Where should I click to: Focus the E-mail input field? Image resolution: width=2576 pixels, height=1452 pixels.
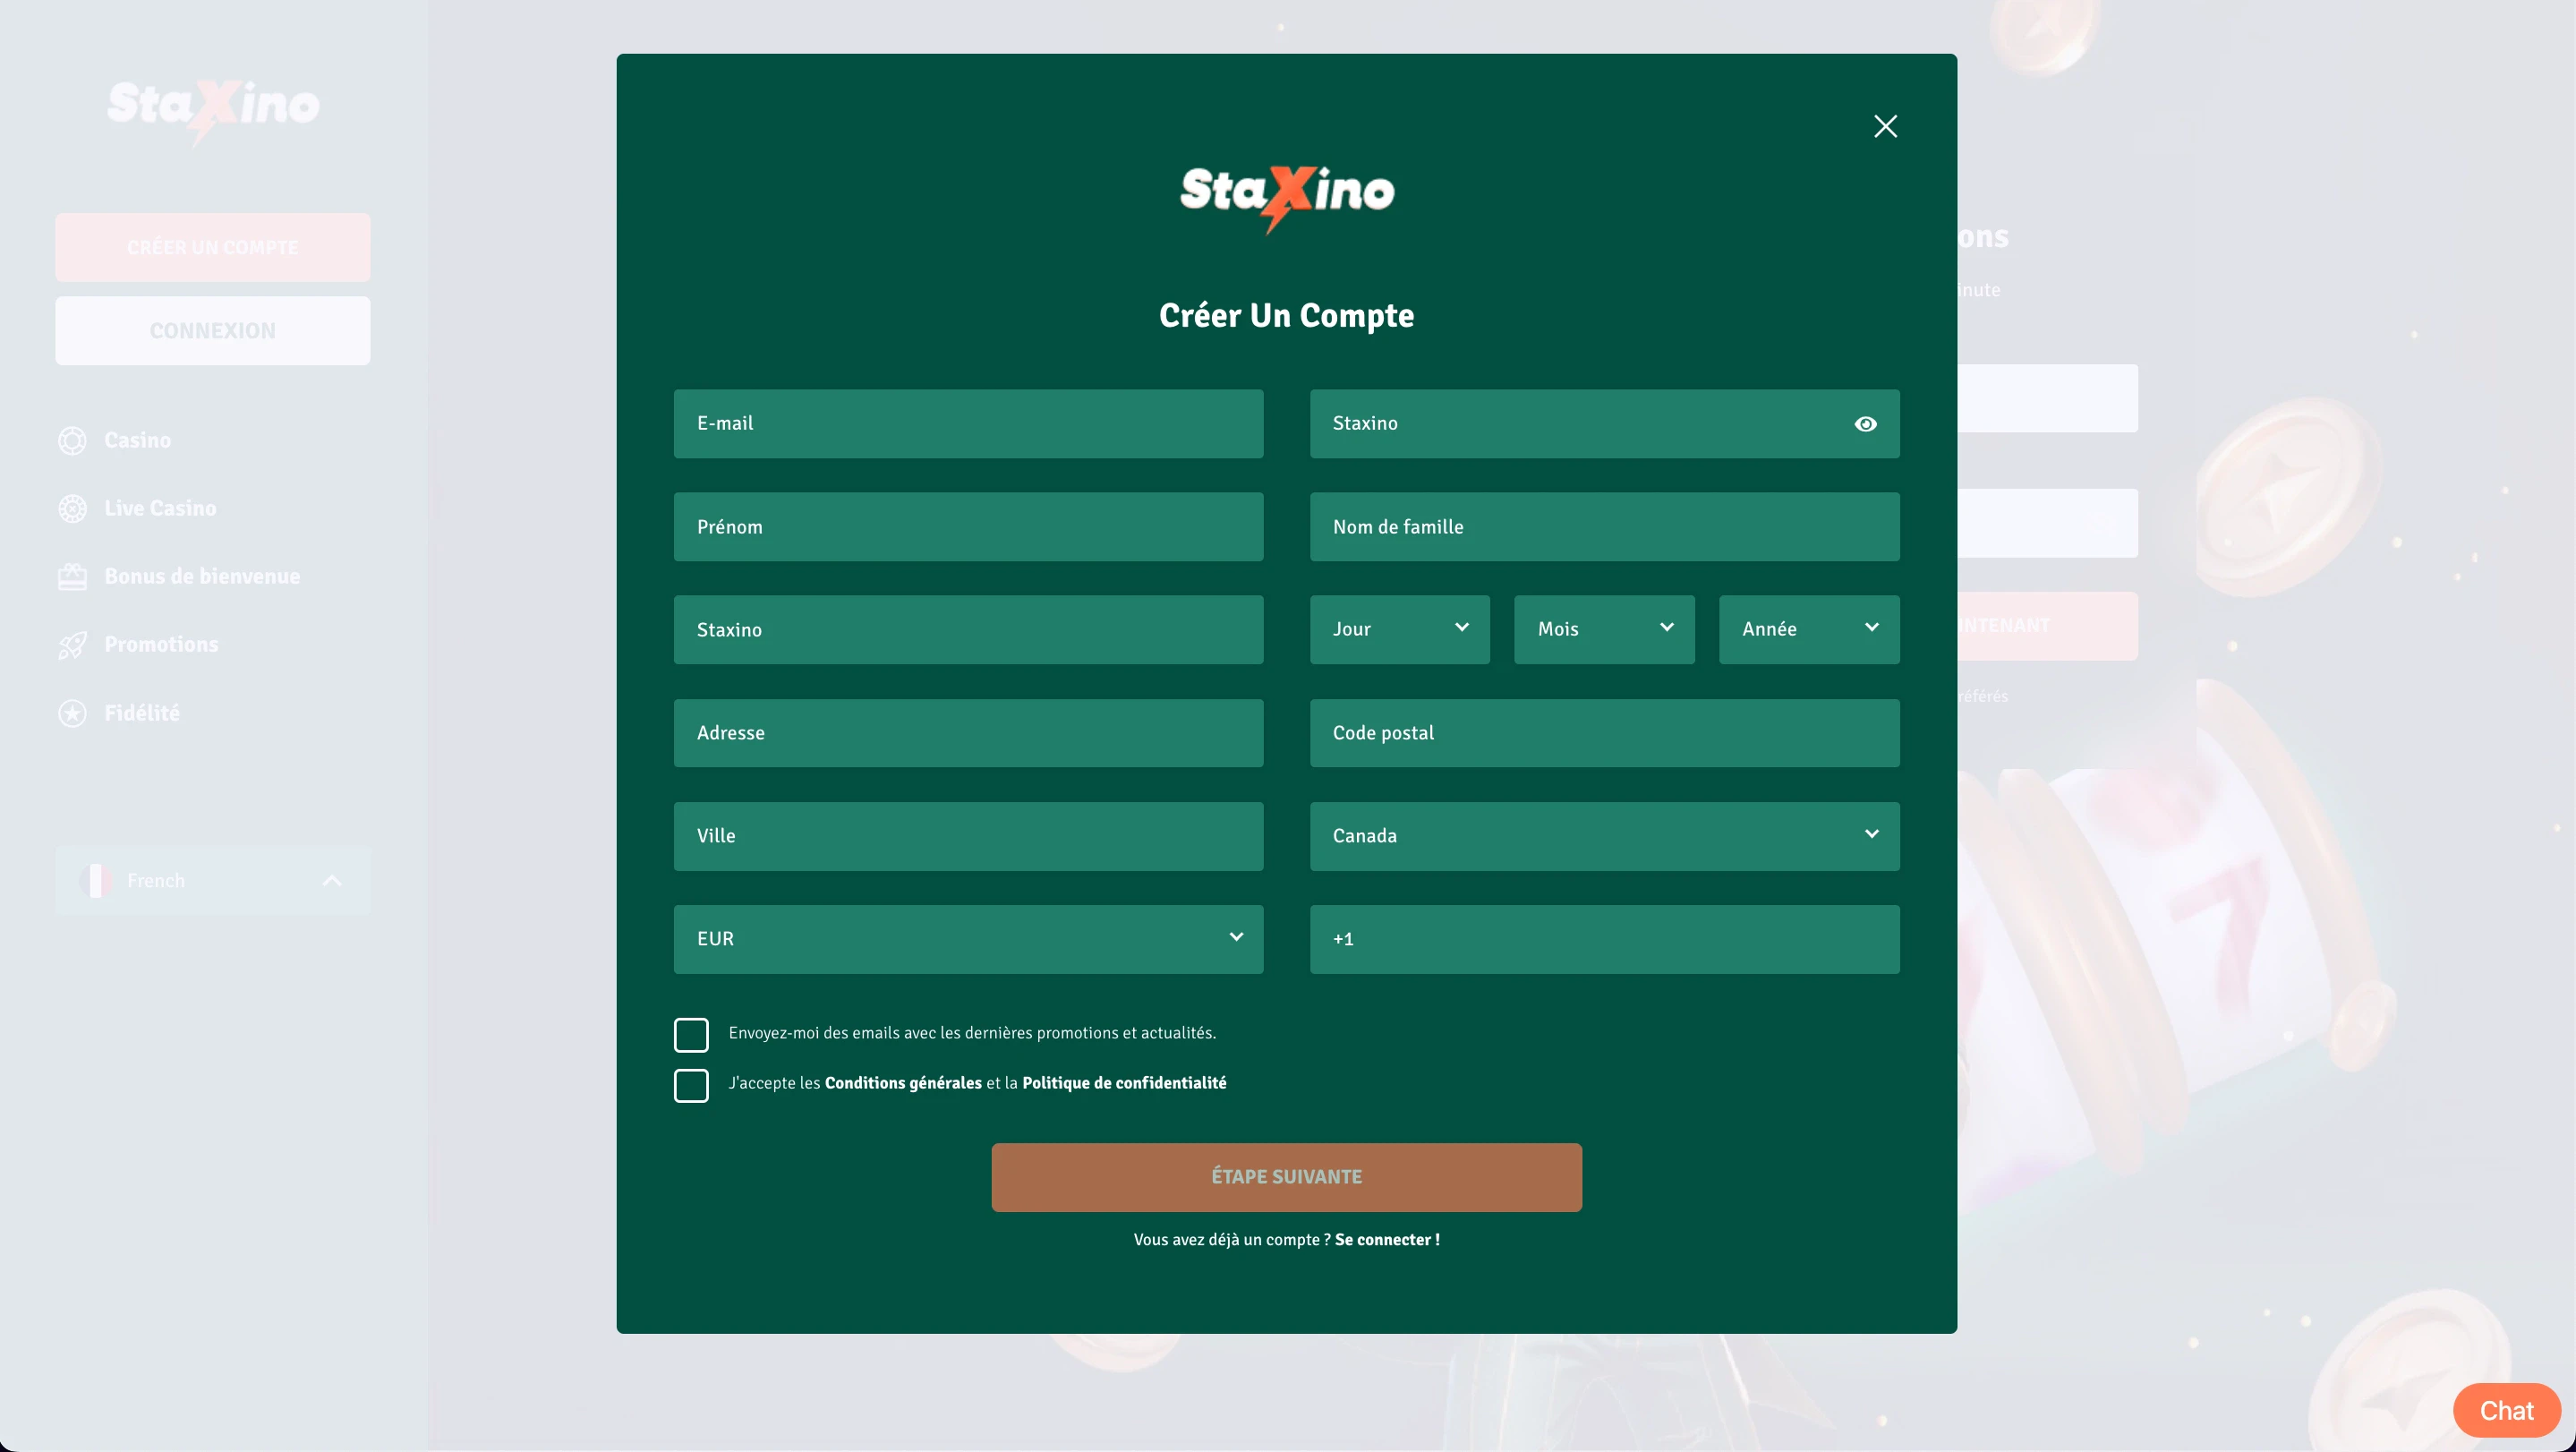click(968, 424)
